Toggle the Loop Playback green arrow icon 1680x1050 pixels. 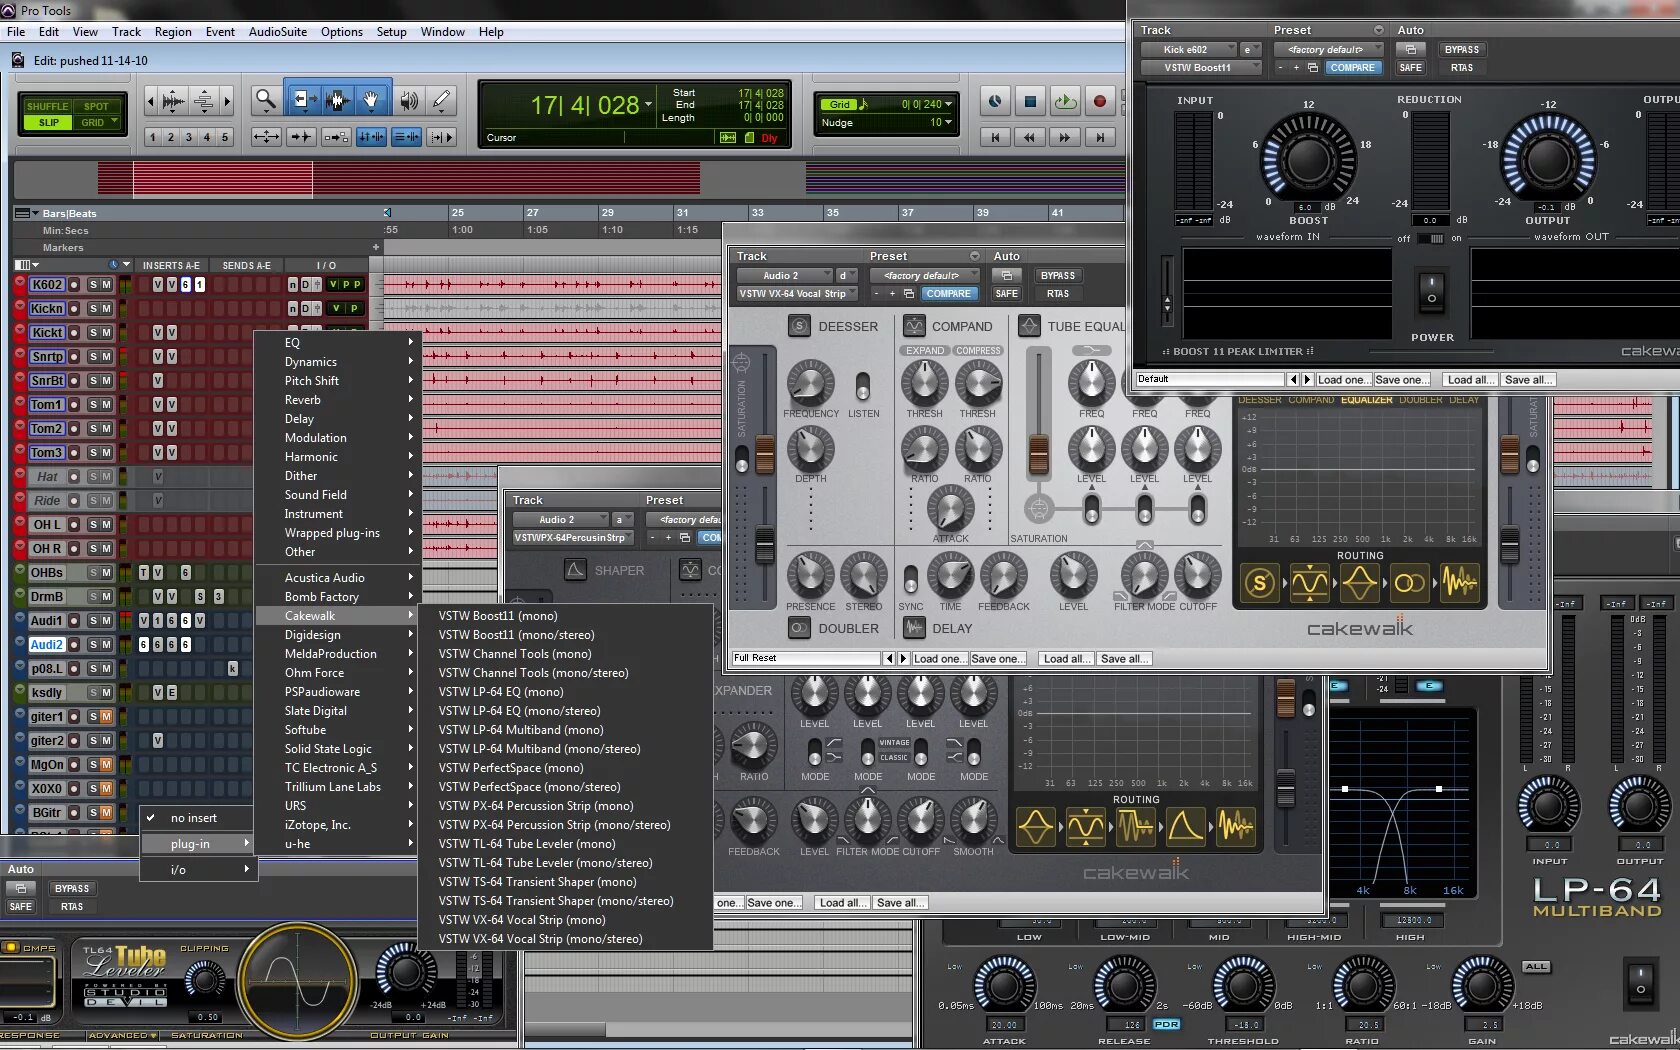(x=1065, y=101)
